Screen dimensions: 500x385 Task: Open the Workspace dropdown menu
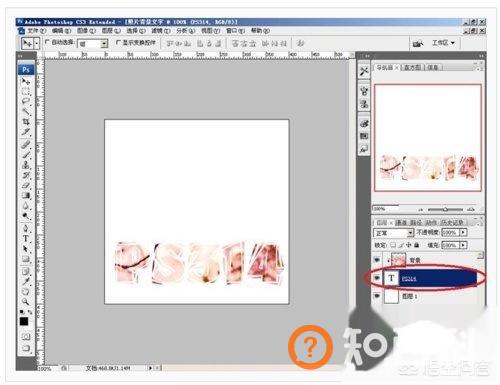443,43
